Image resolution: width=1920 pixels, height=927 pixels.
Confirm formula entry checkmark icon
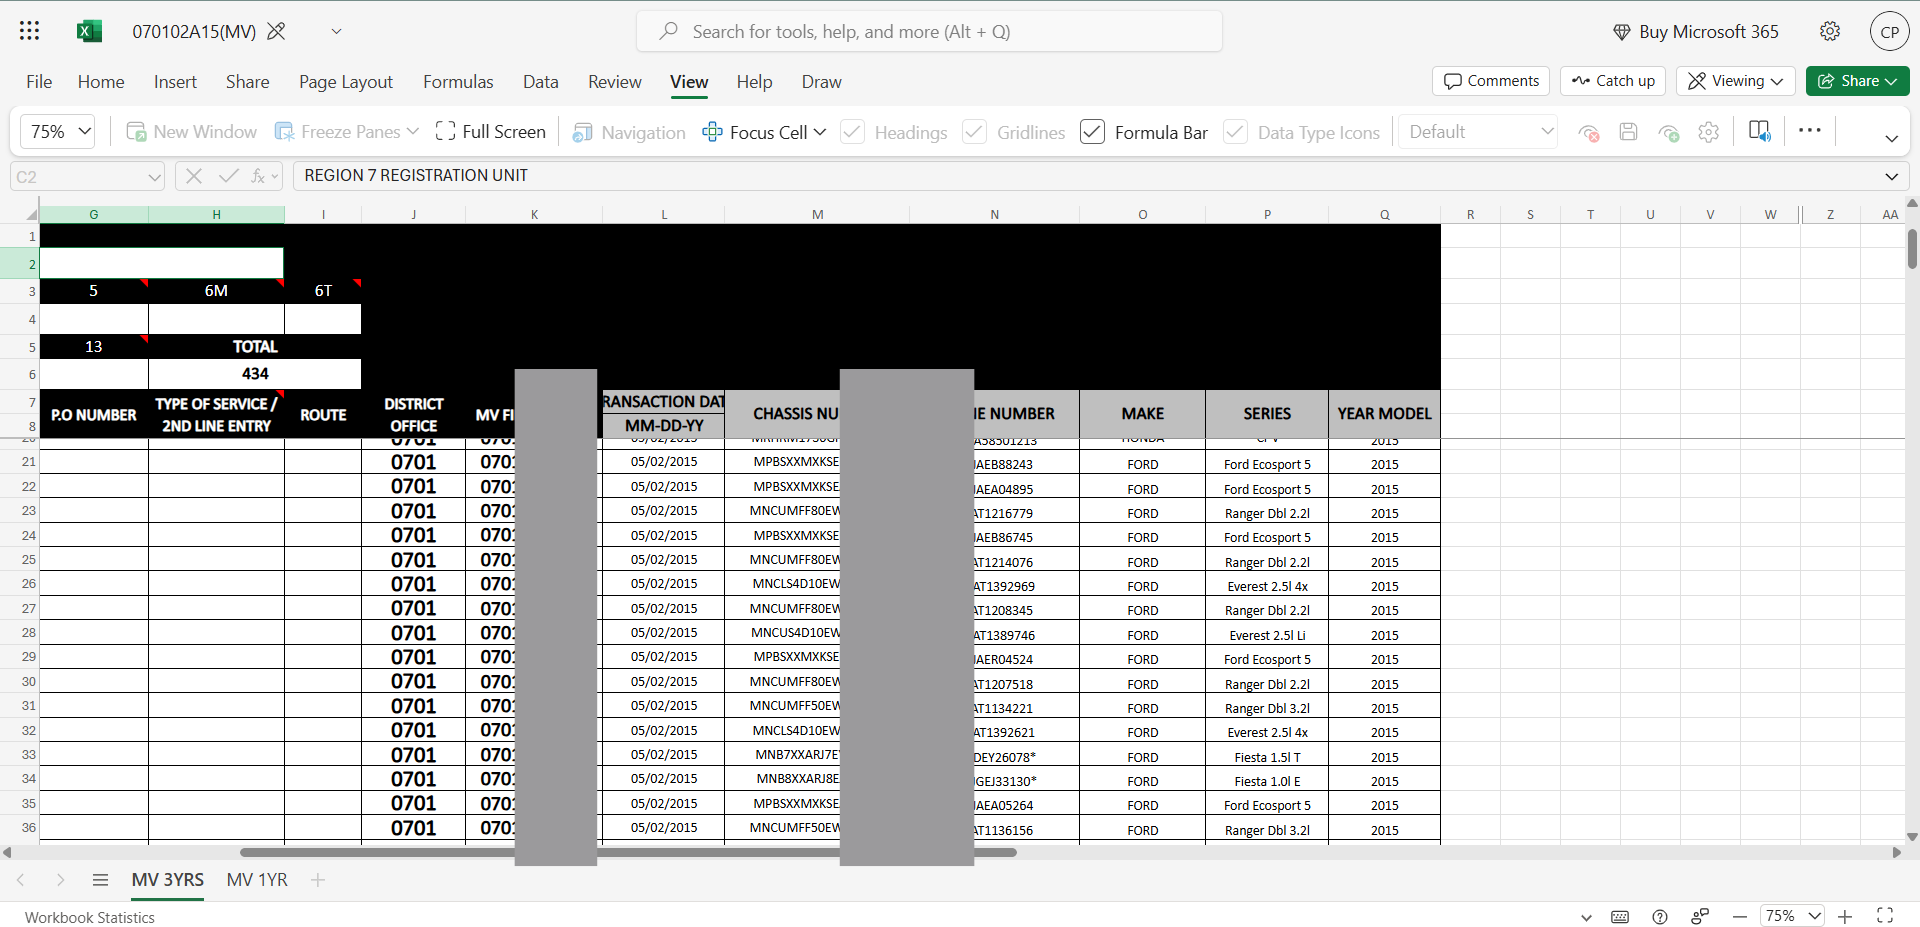pos(228,176)
